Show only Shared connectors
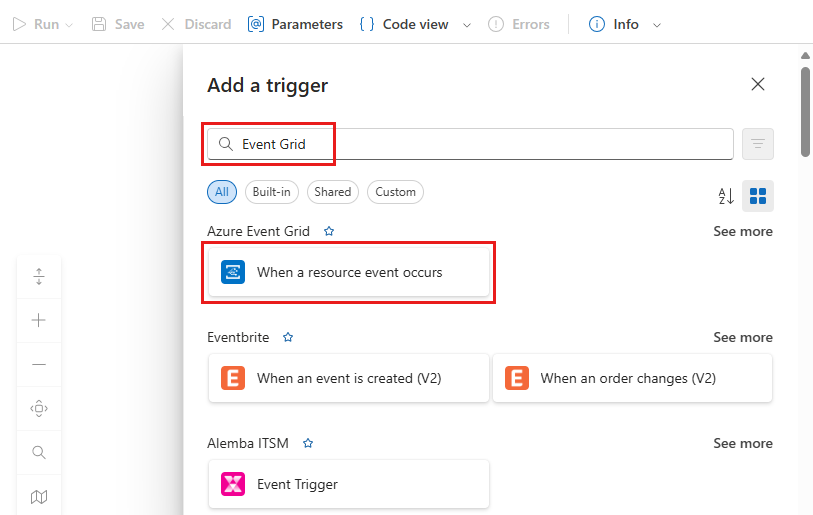The height and width of the screenshot is (515, 813). [332, 192]
